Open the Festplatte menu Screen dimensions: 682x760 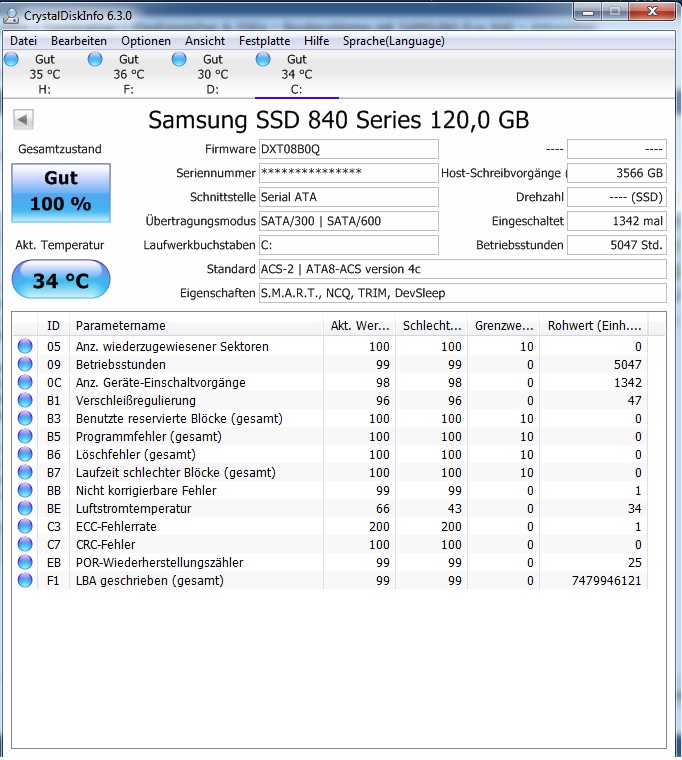(x=264, y=41)
